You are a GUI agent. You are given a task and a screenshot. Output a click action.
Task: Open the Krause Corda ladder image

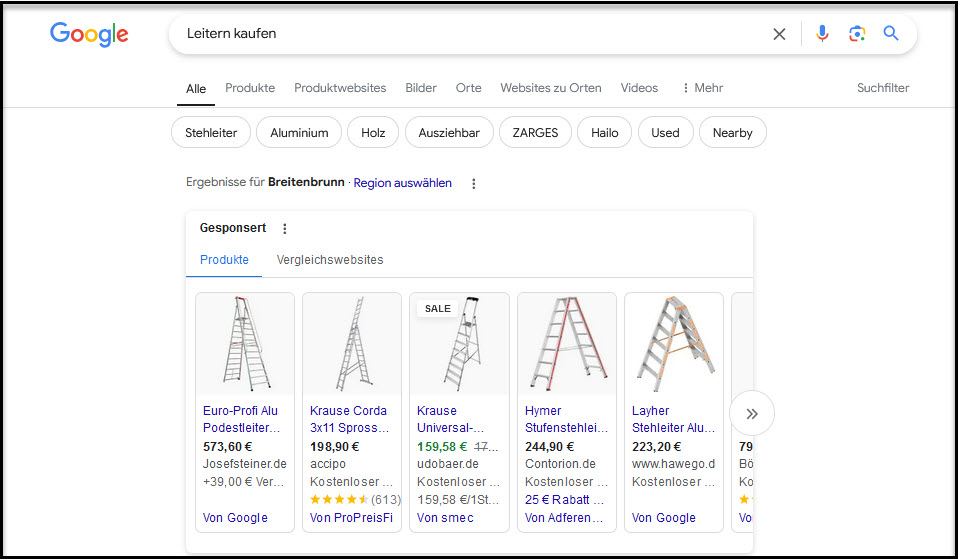[x=352, y=344]
